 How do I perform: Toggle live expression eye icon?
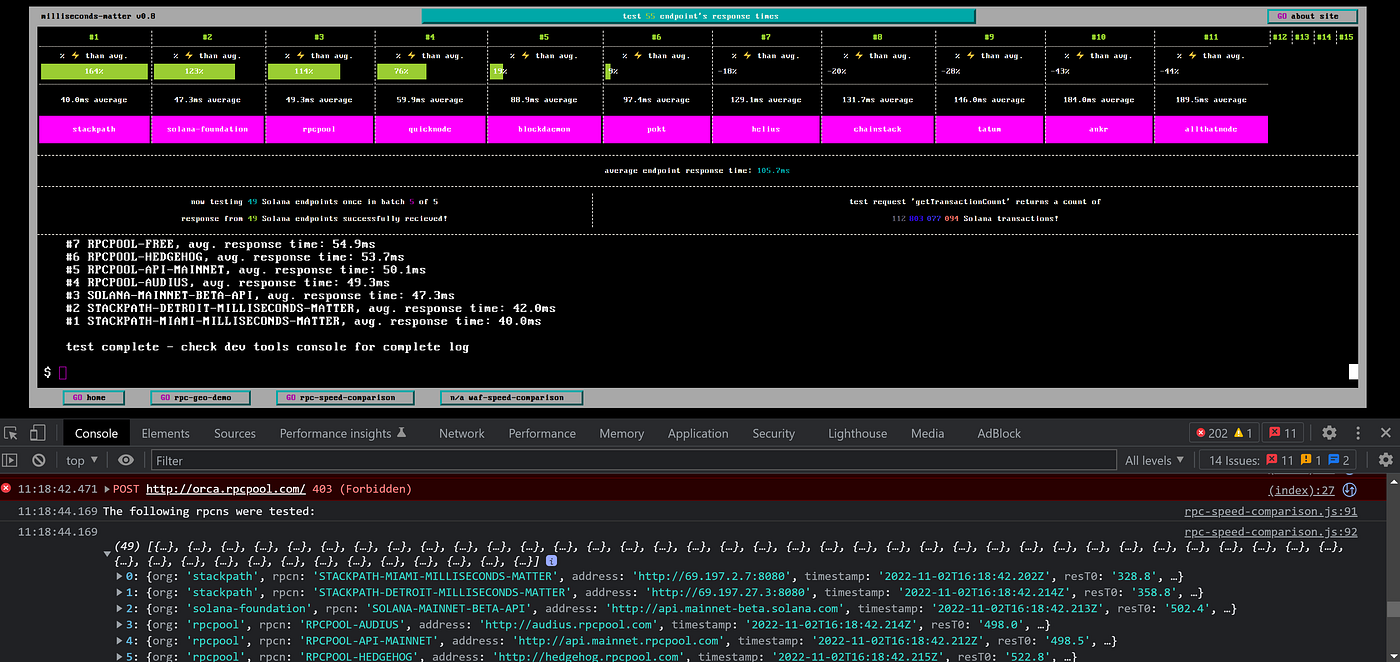click(x=126, y=460)
